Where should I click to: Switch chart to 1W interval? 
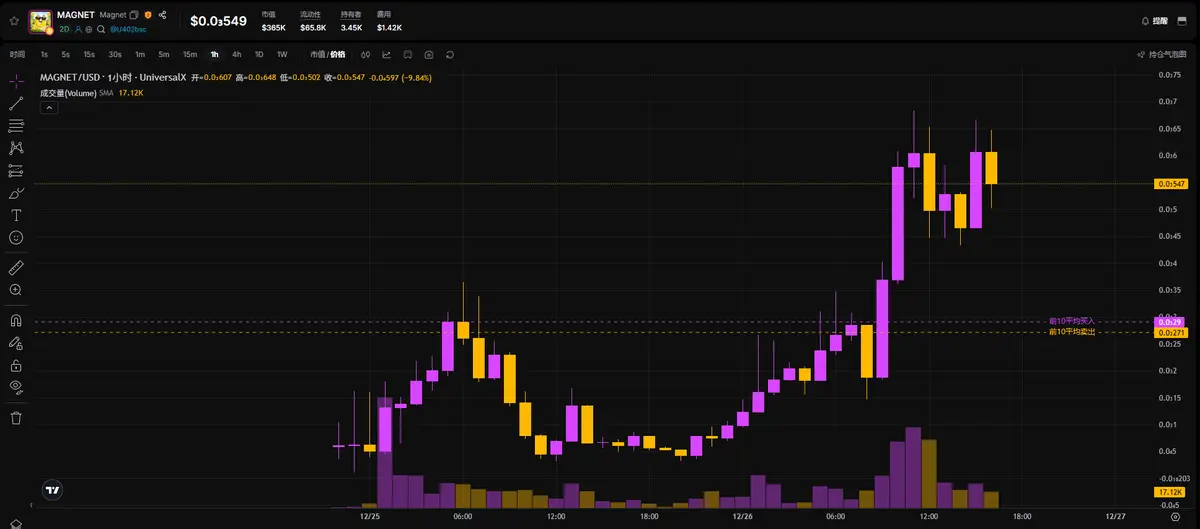282,54
